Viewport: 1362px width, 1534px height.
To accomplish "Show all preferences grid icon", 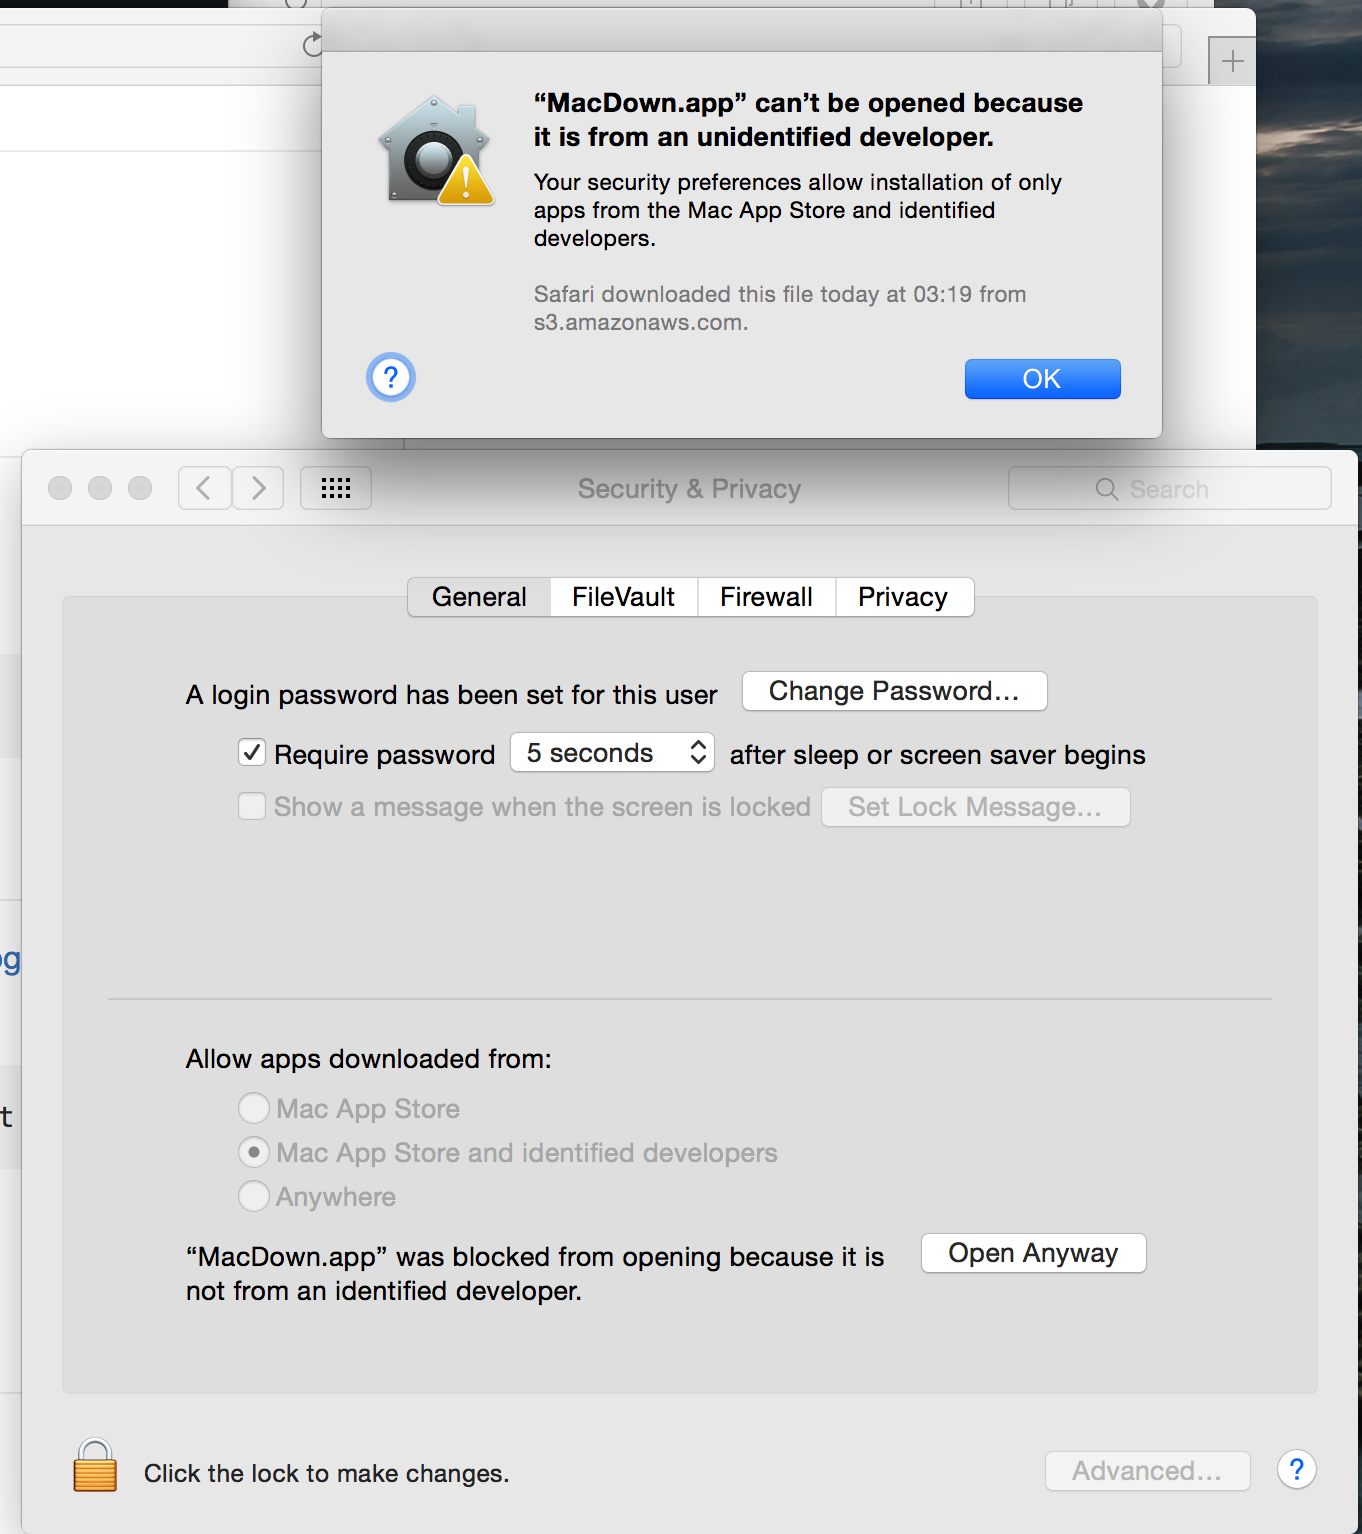I will coord(336,488).
